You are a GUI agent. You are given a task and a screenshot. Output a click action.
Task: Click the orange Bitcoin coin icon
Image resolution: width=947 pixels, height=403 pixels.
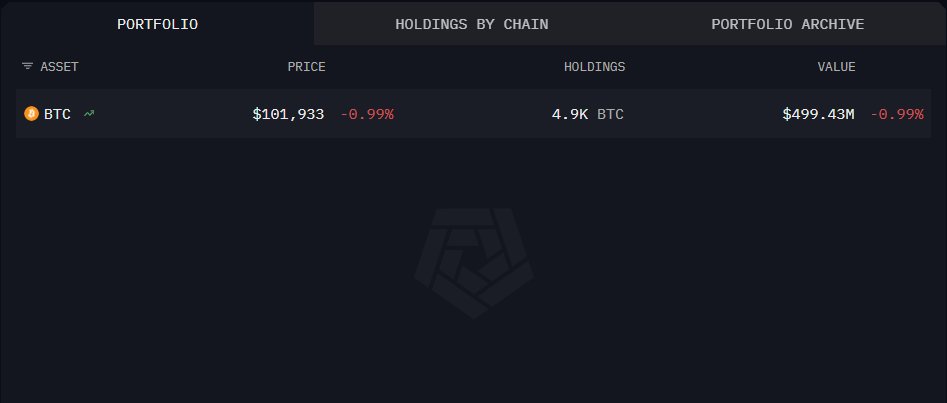31,114
